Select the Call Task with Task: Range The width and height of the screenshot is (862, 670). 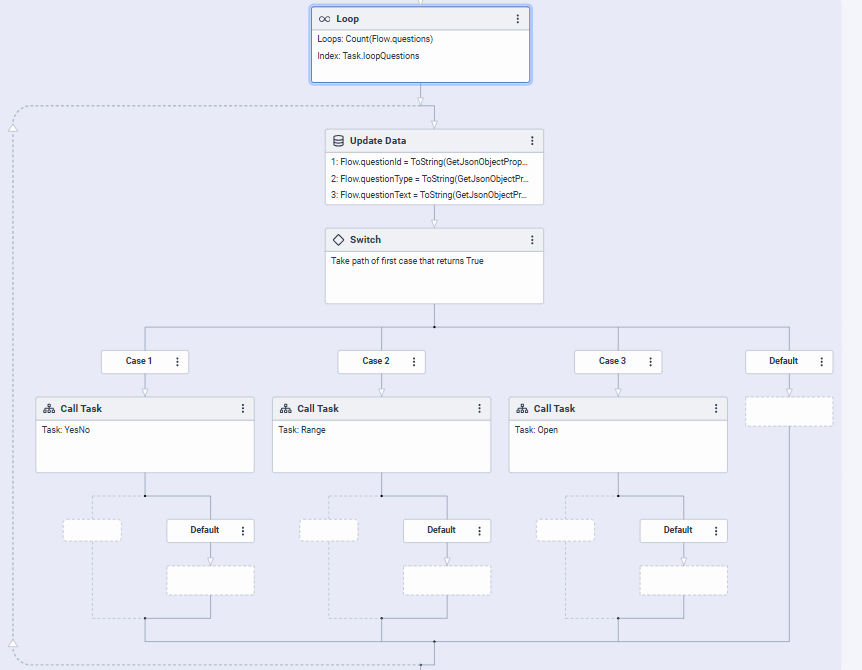click(x=381, y=445)
